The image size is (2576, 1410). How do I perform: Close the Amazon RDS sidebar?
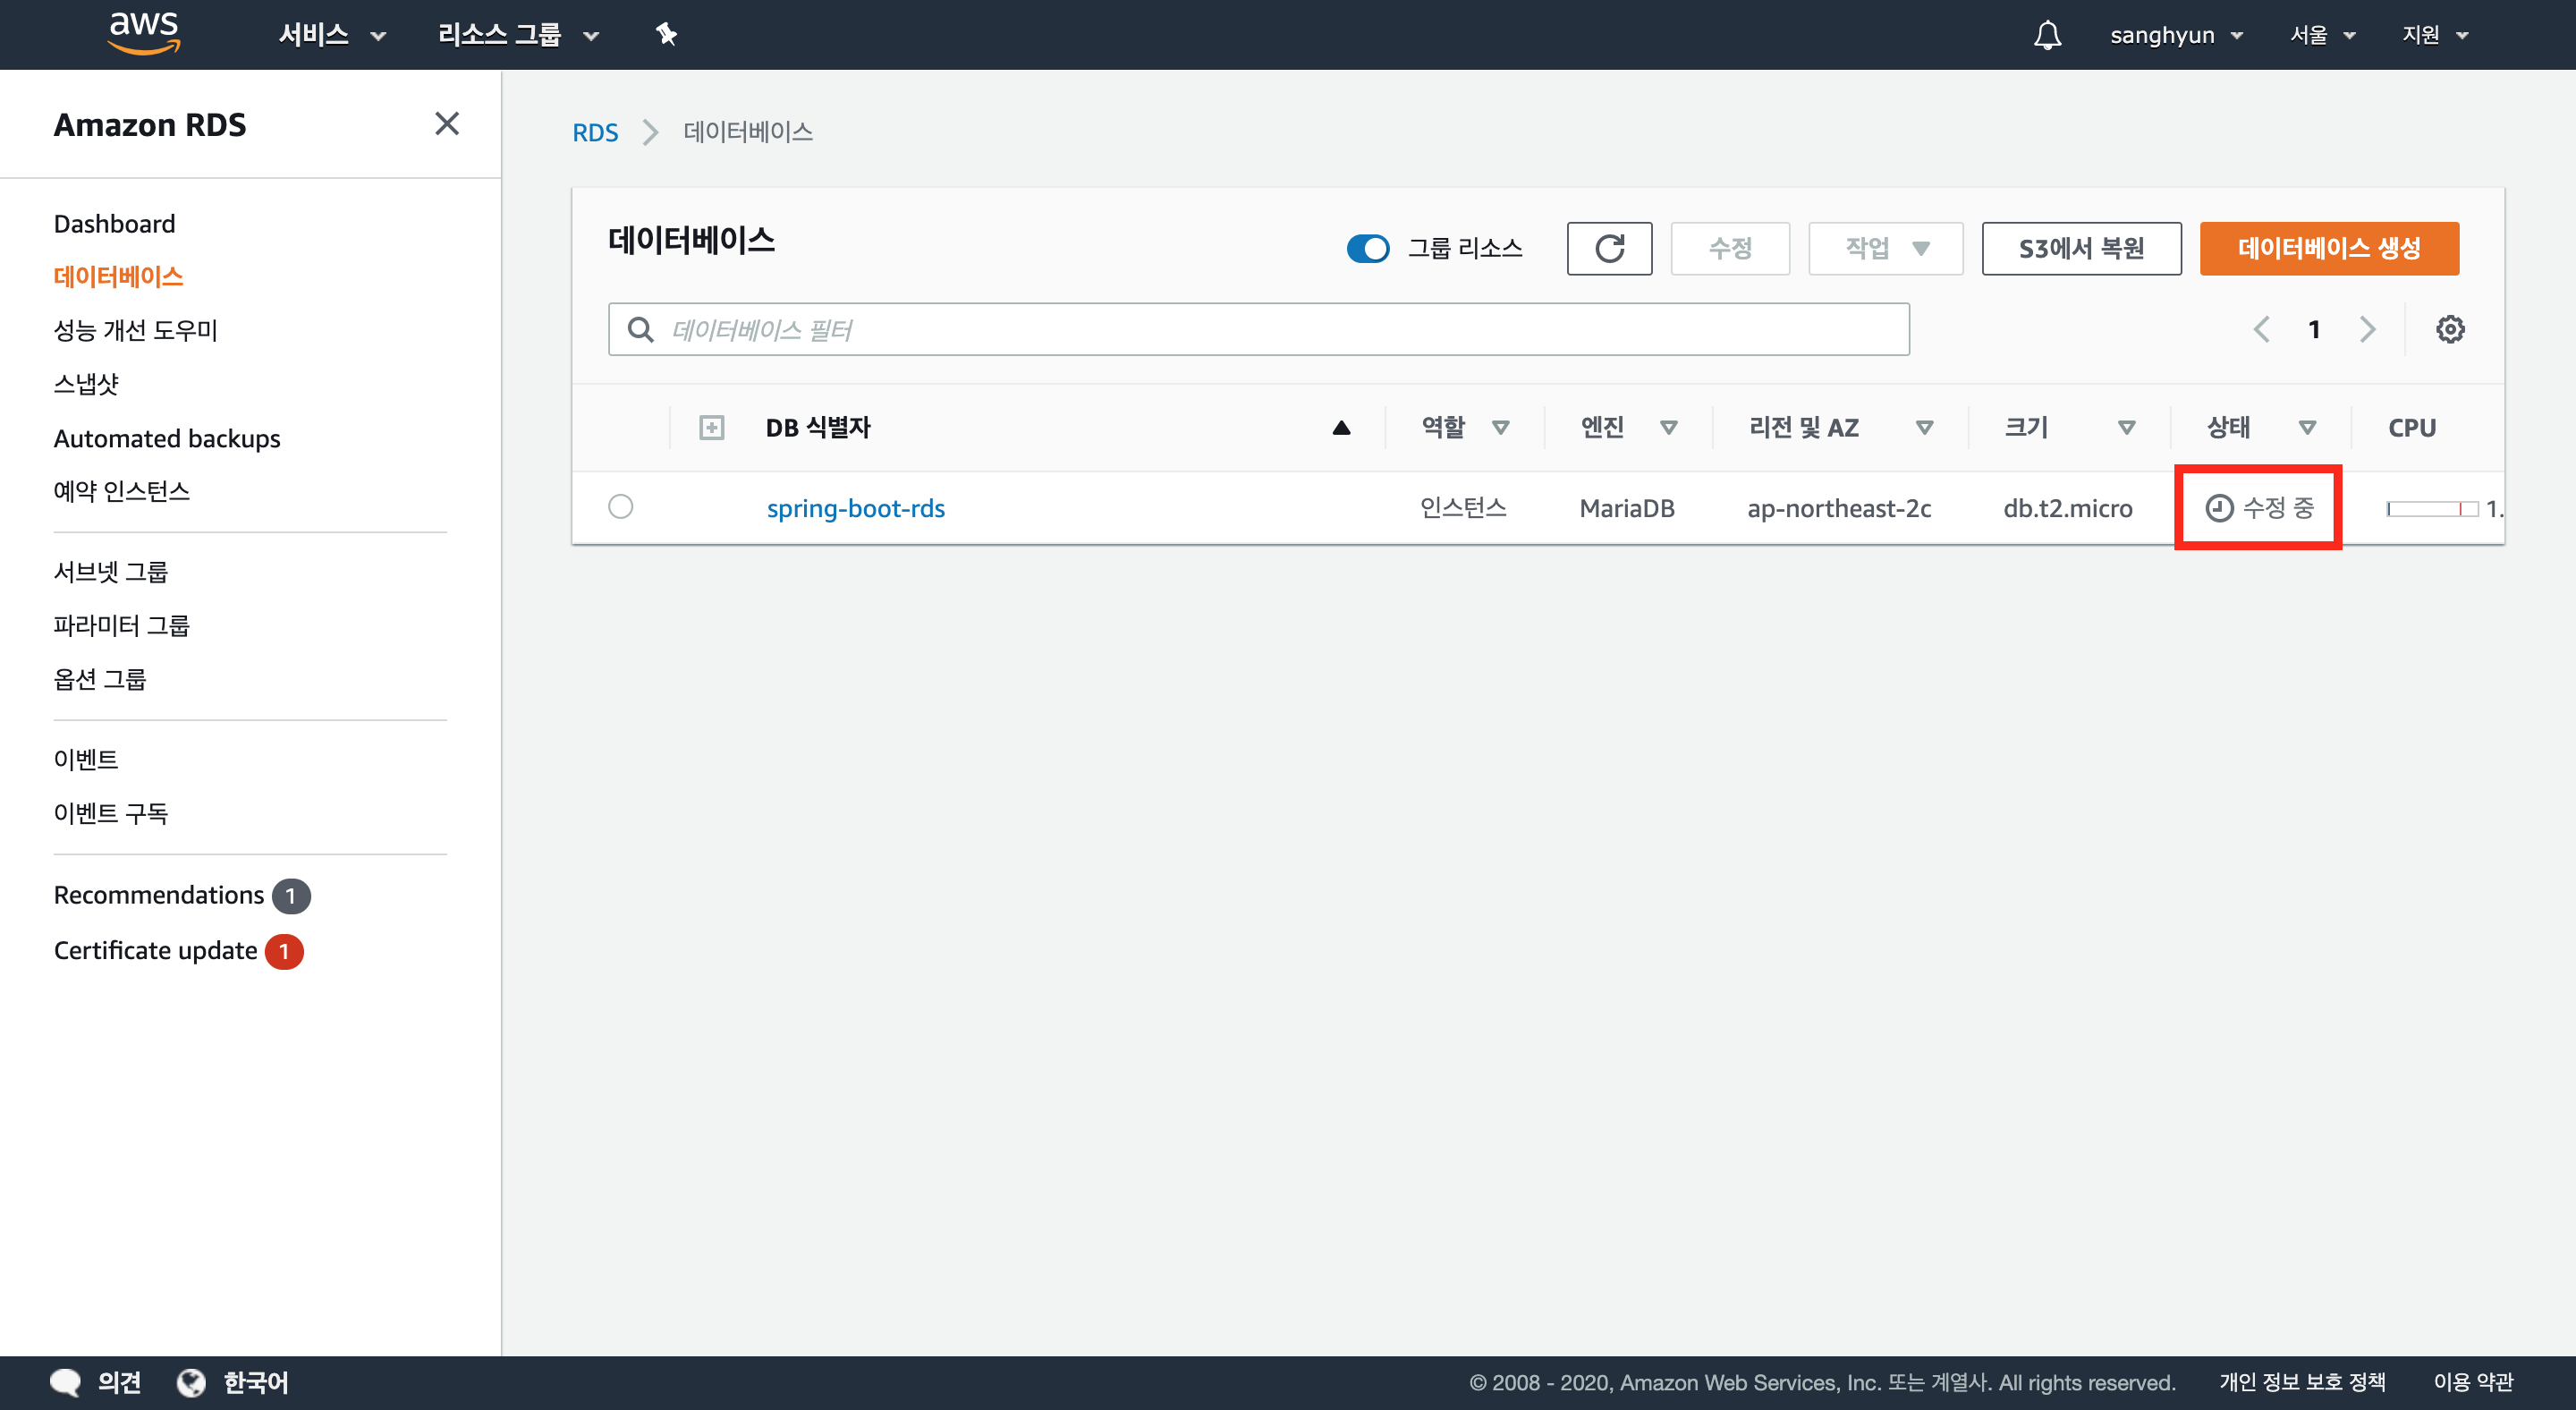click(446, 124)
